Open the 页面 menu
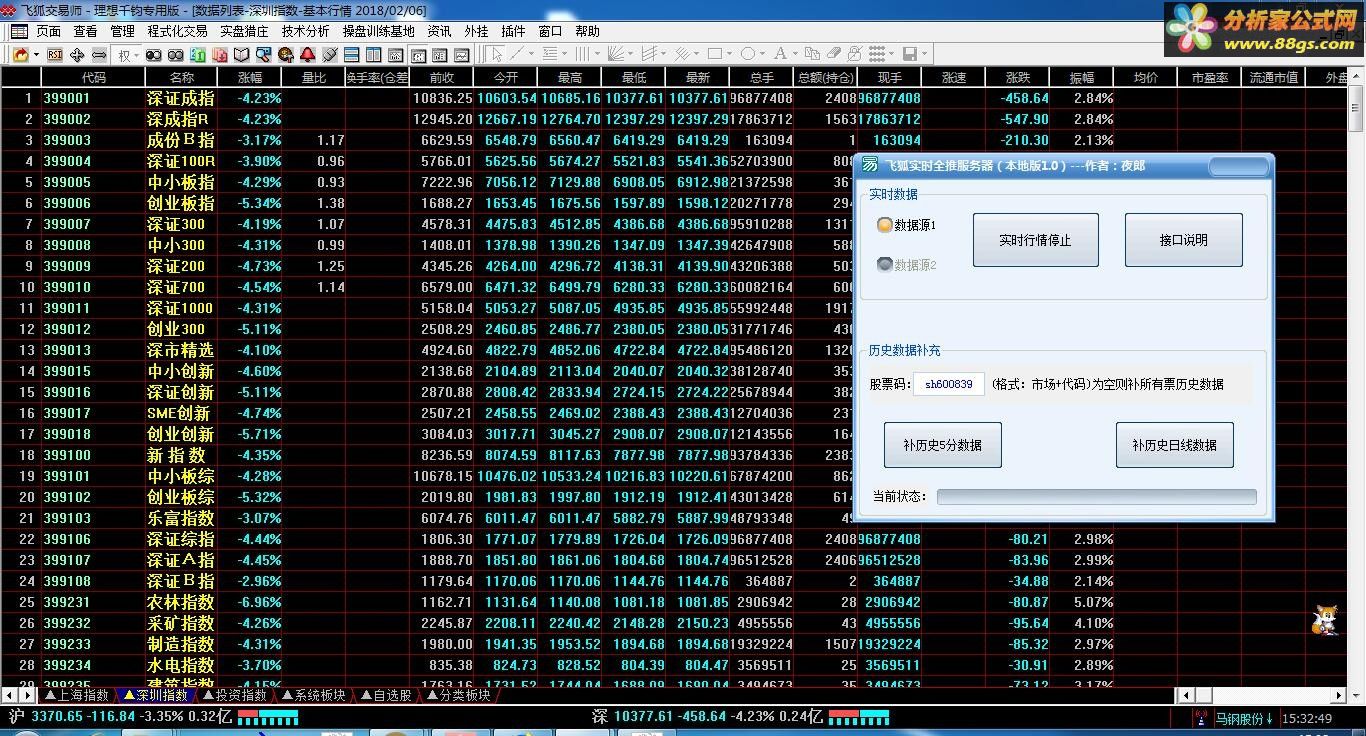This screenshot has width=1366, height=736. (x=48, y=31)
